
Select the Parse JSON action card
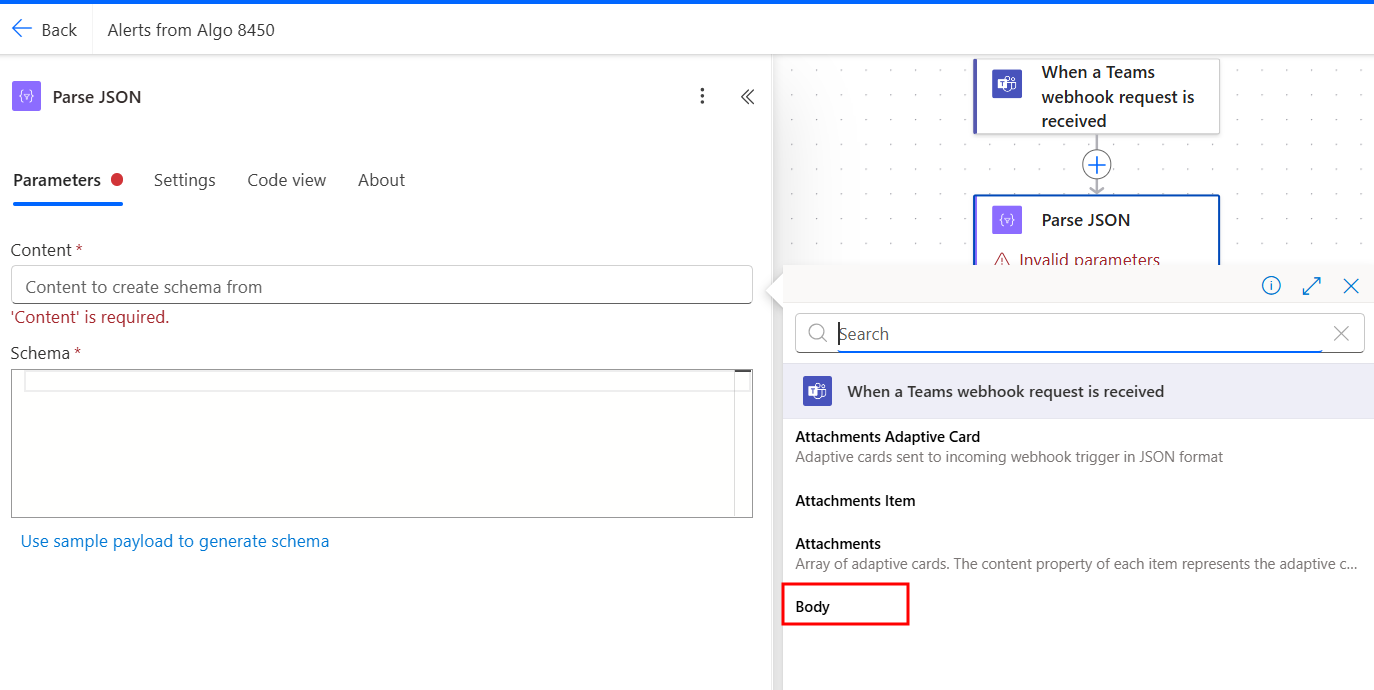tap(1096, 231)
